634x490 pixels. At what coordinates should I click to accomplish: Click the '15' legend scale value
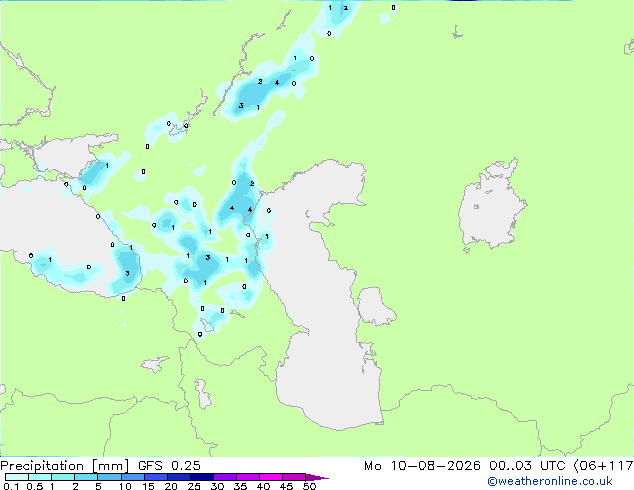coord(148,486)
